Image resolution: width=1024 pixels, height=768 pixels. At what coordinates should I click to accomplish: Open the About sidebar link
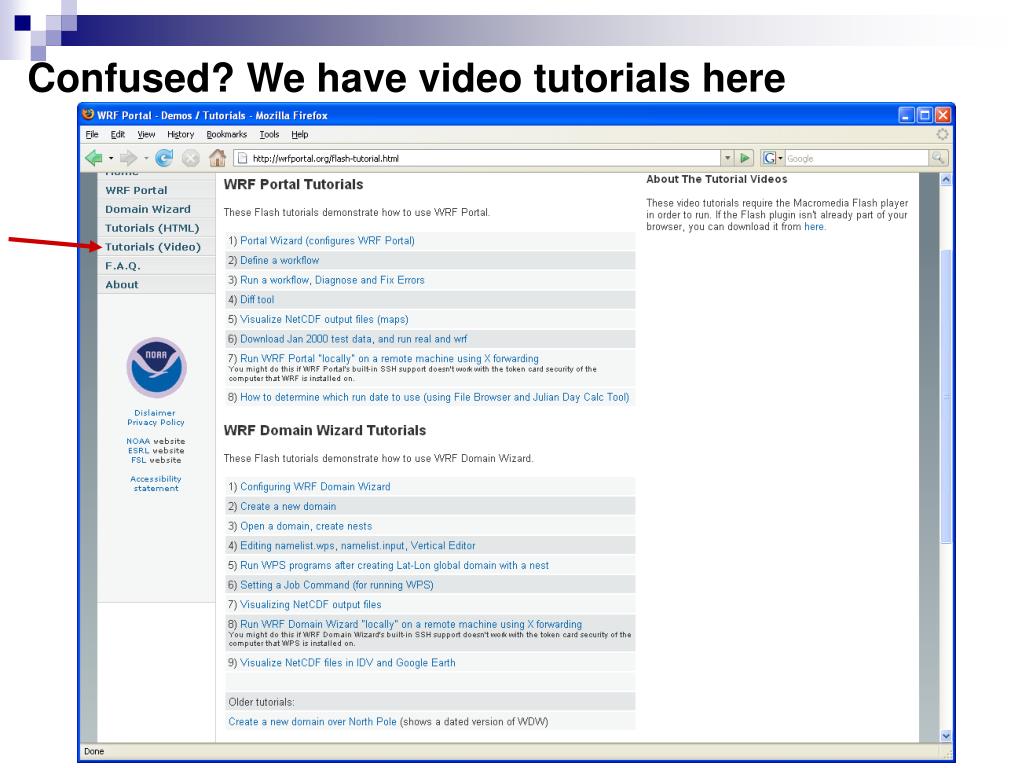(x=121, y=285)
